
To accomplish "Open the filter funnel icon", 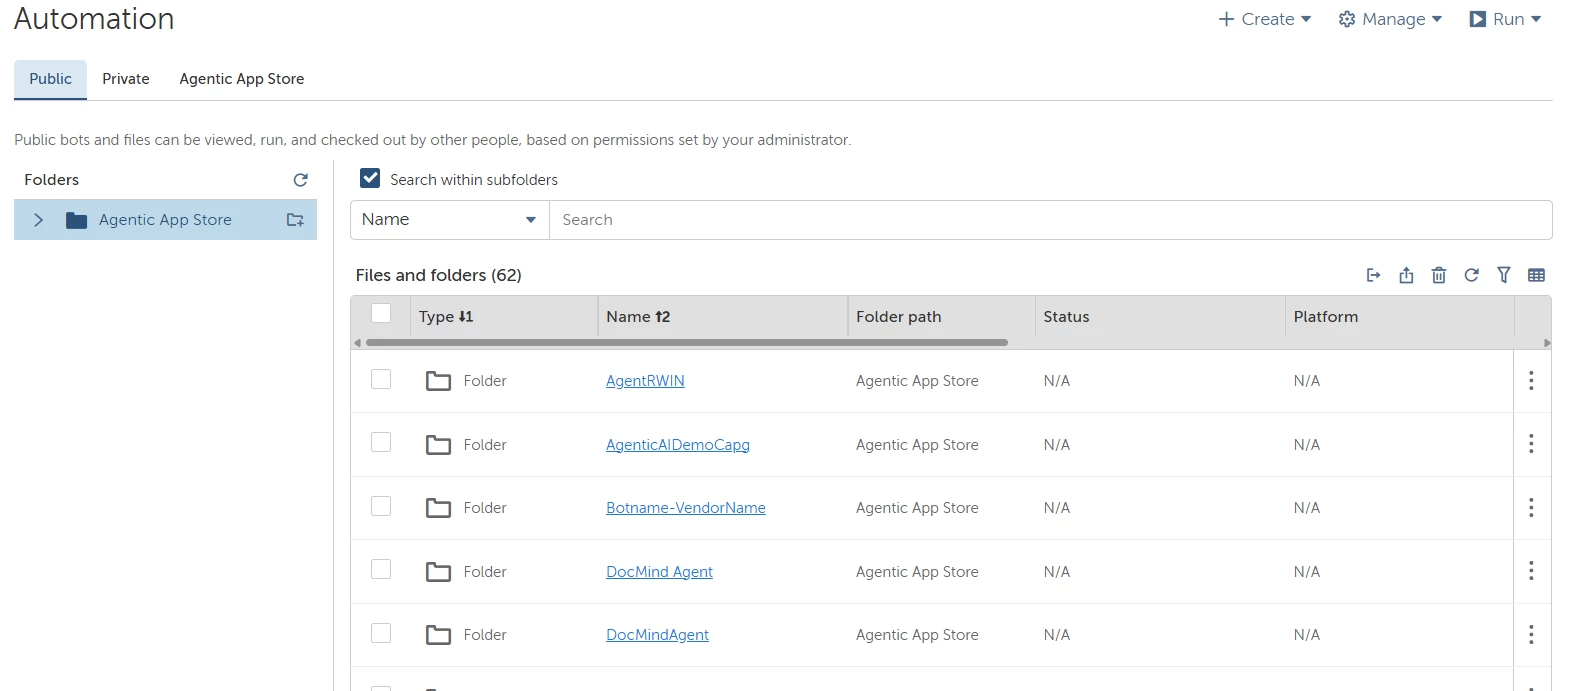I will (x=1504, y=275).
